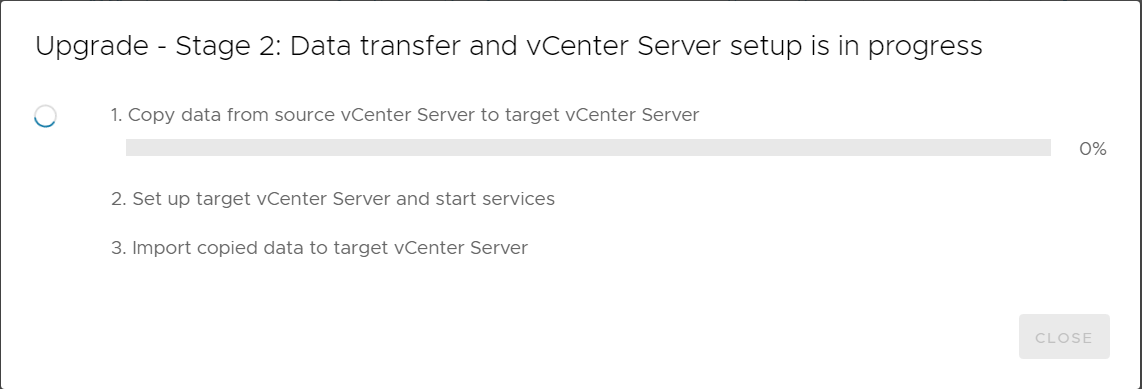Click the number "3." of the third step
Screen dimensions: 1142x389
click(119, 248)
